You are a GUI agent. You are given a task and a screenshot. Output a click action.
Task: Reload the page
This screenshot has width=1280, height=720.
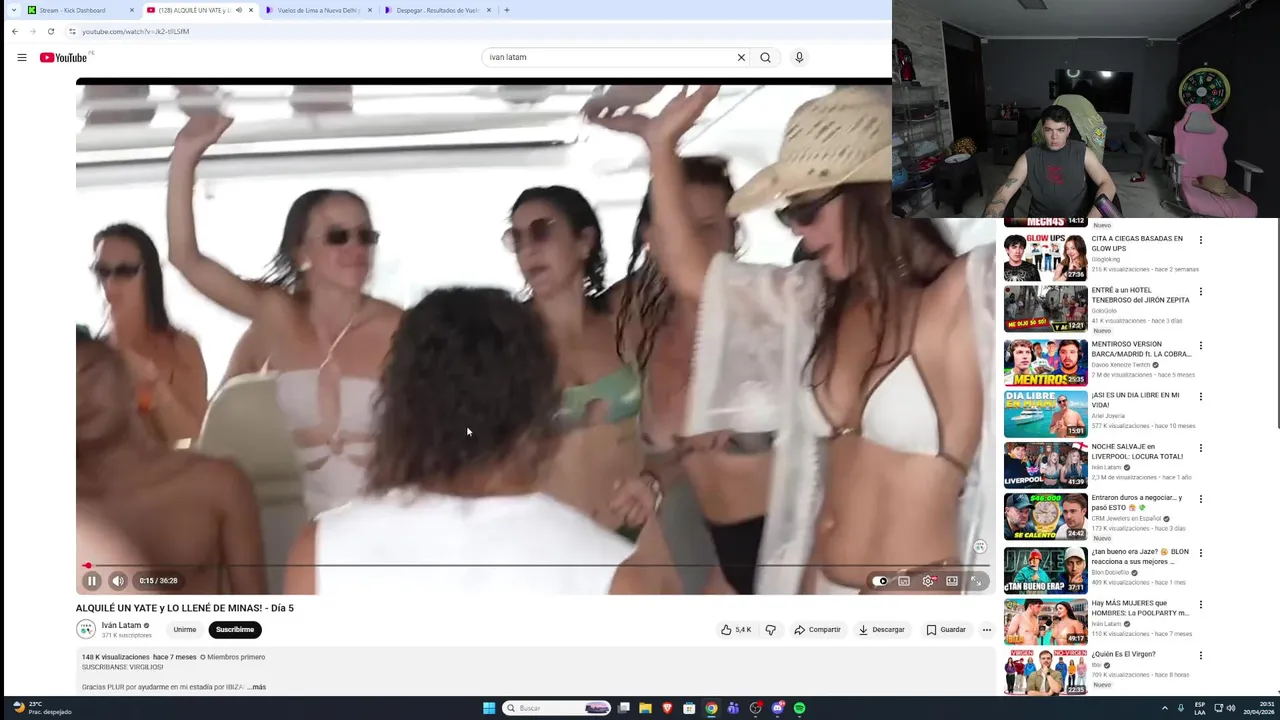[x=51, y=31]
